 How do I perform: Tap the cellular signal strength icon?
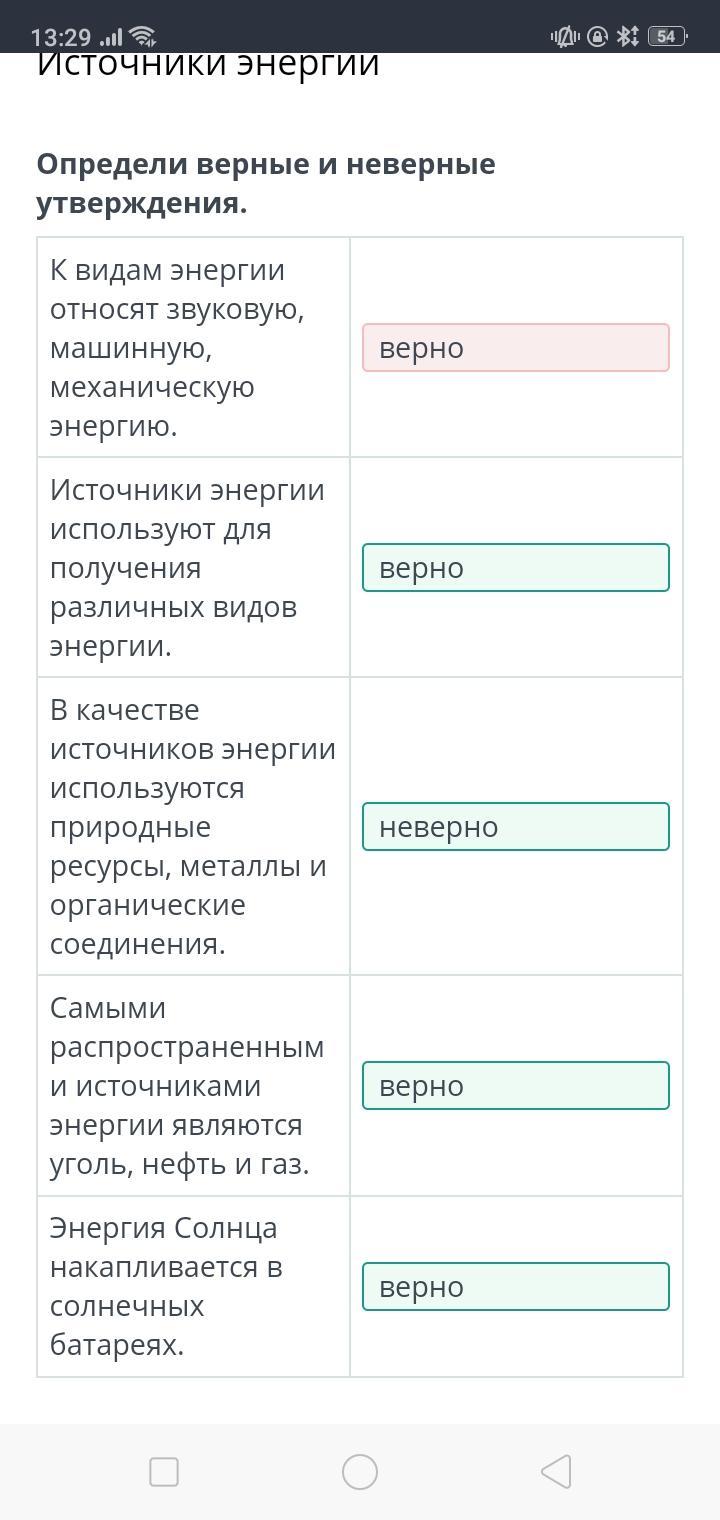coord(111,37)
